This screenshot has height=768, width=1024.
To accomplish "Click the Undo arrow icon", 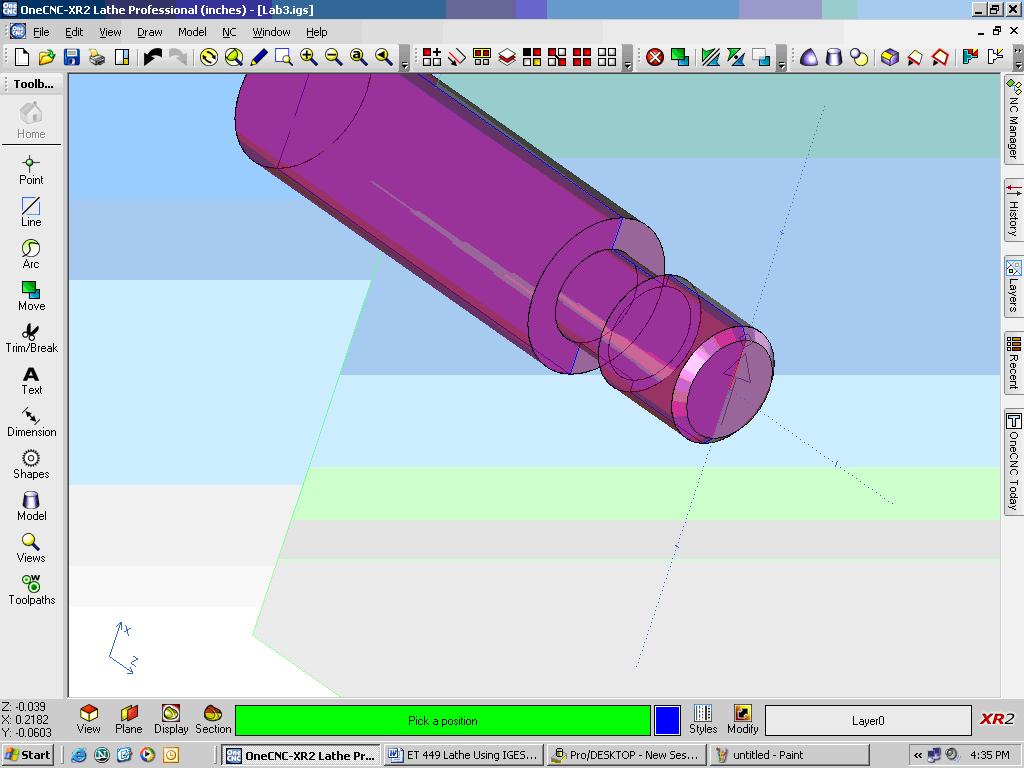I will pyautogui.click(x=152, y=57).
